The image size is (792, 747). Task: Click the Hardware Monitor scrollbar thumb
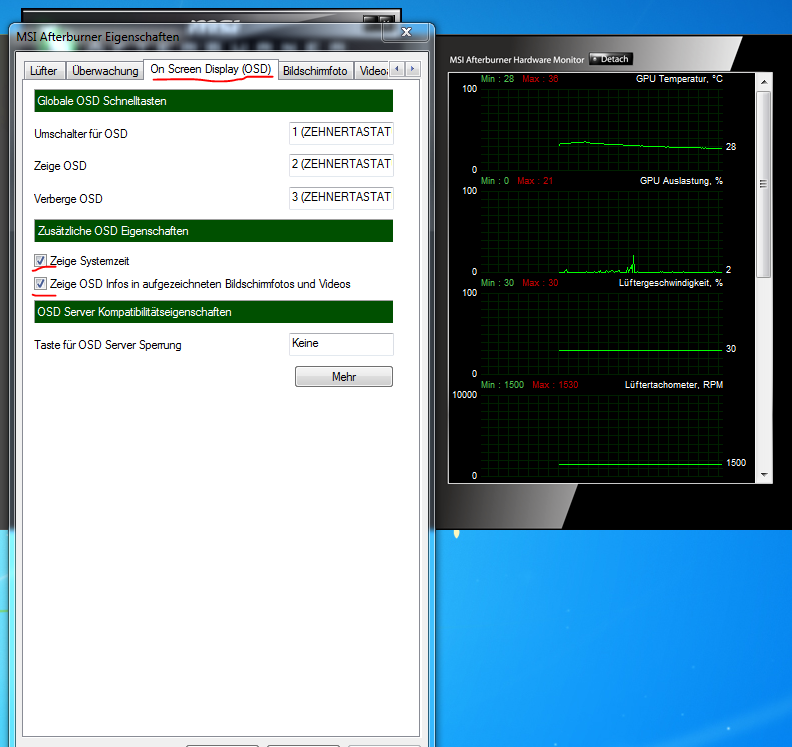coord(764,184)
